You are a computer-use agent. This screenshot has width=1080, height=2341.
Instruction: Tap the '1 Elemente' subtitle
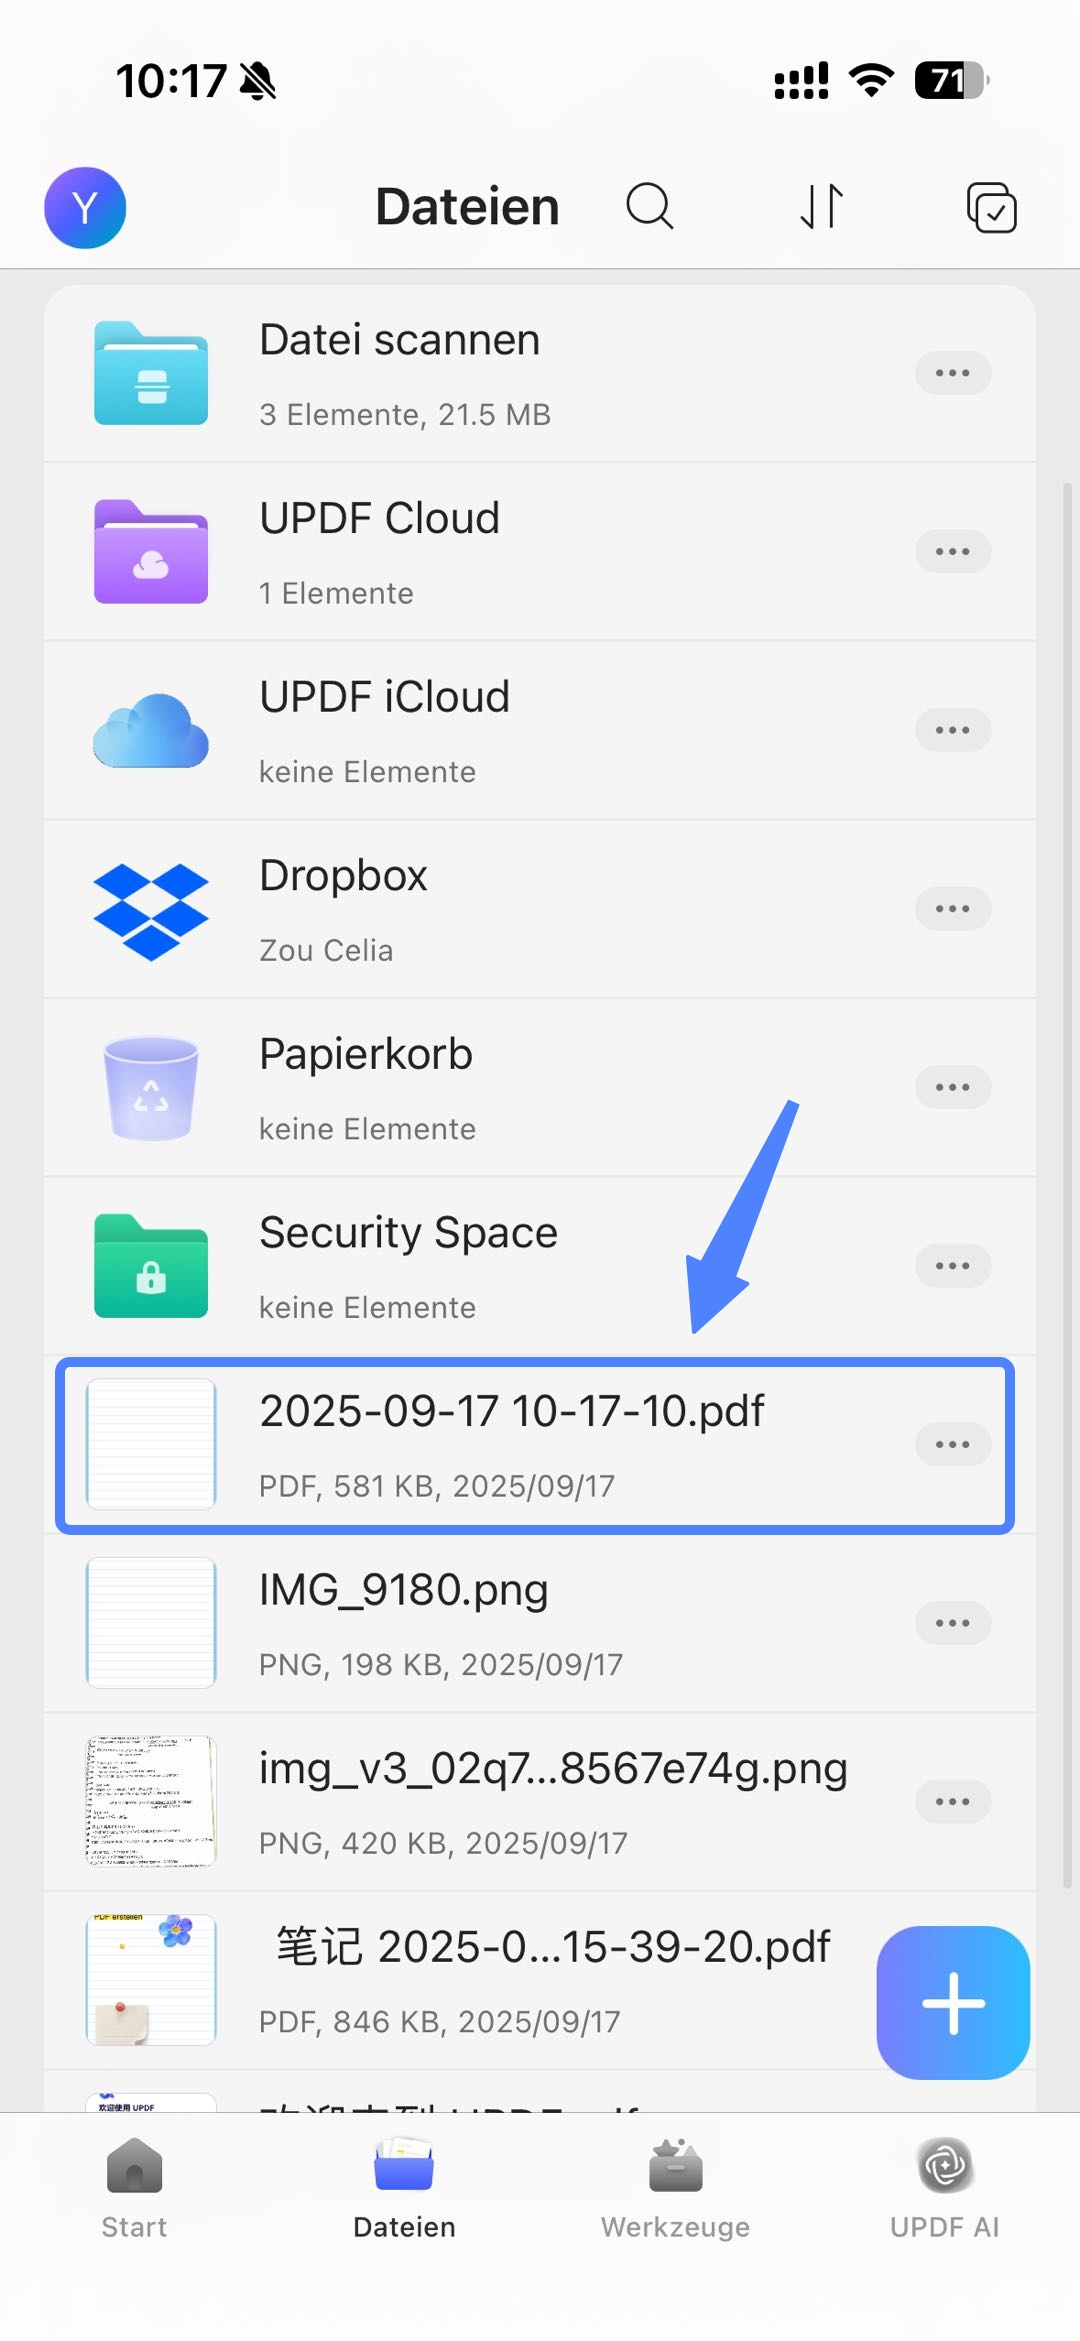click(336, 594)
